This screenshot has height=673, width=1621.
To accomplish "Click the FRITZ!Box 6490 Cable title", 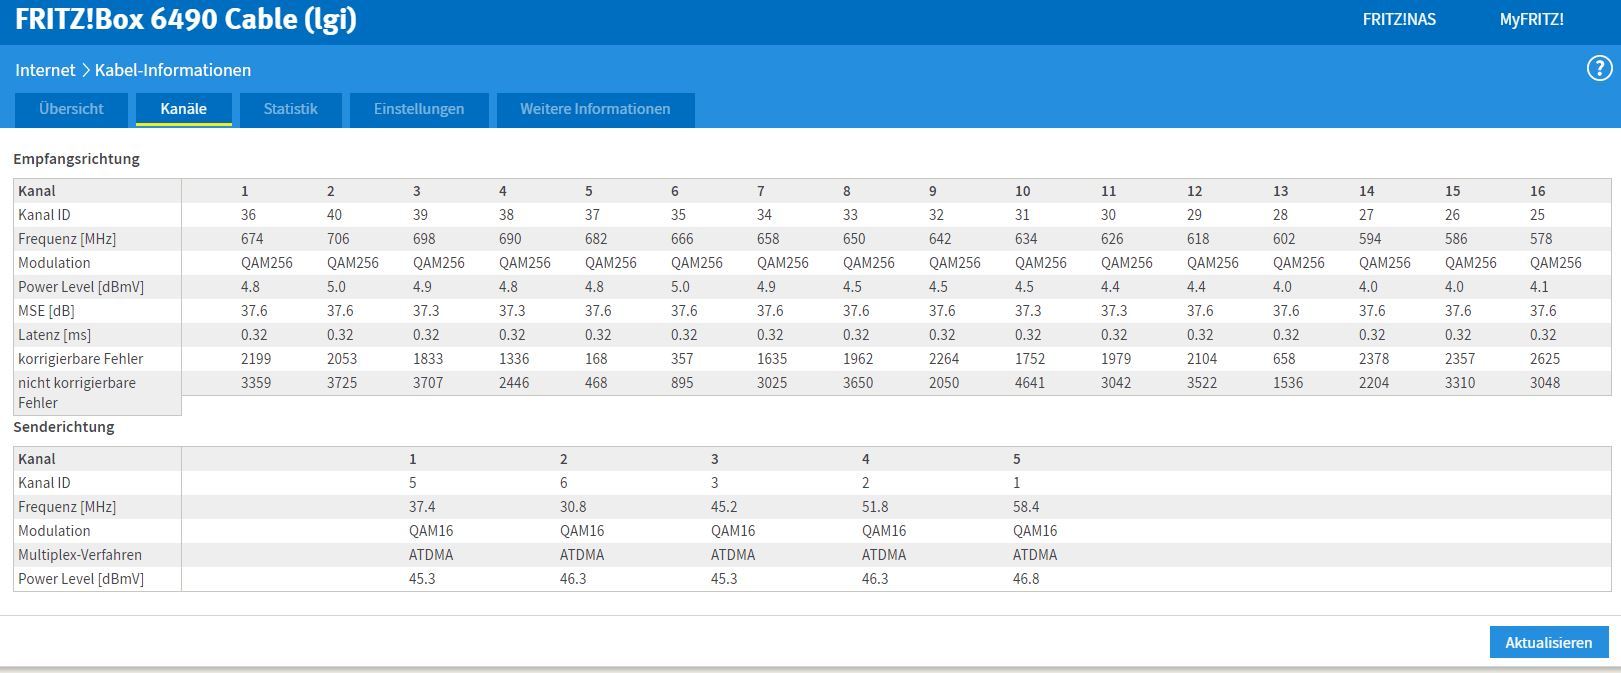I will tap(186, 20).
